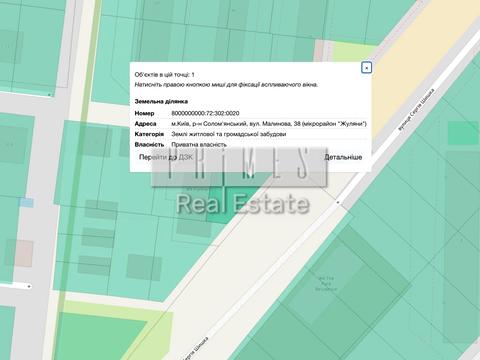Click the street label 'вулиця Сергія Шишка' near top right
Screen dimensions: 480x360
pyautogui.click(x=416, y=109)
